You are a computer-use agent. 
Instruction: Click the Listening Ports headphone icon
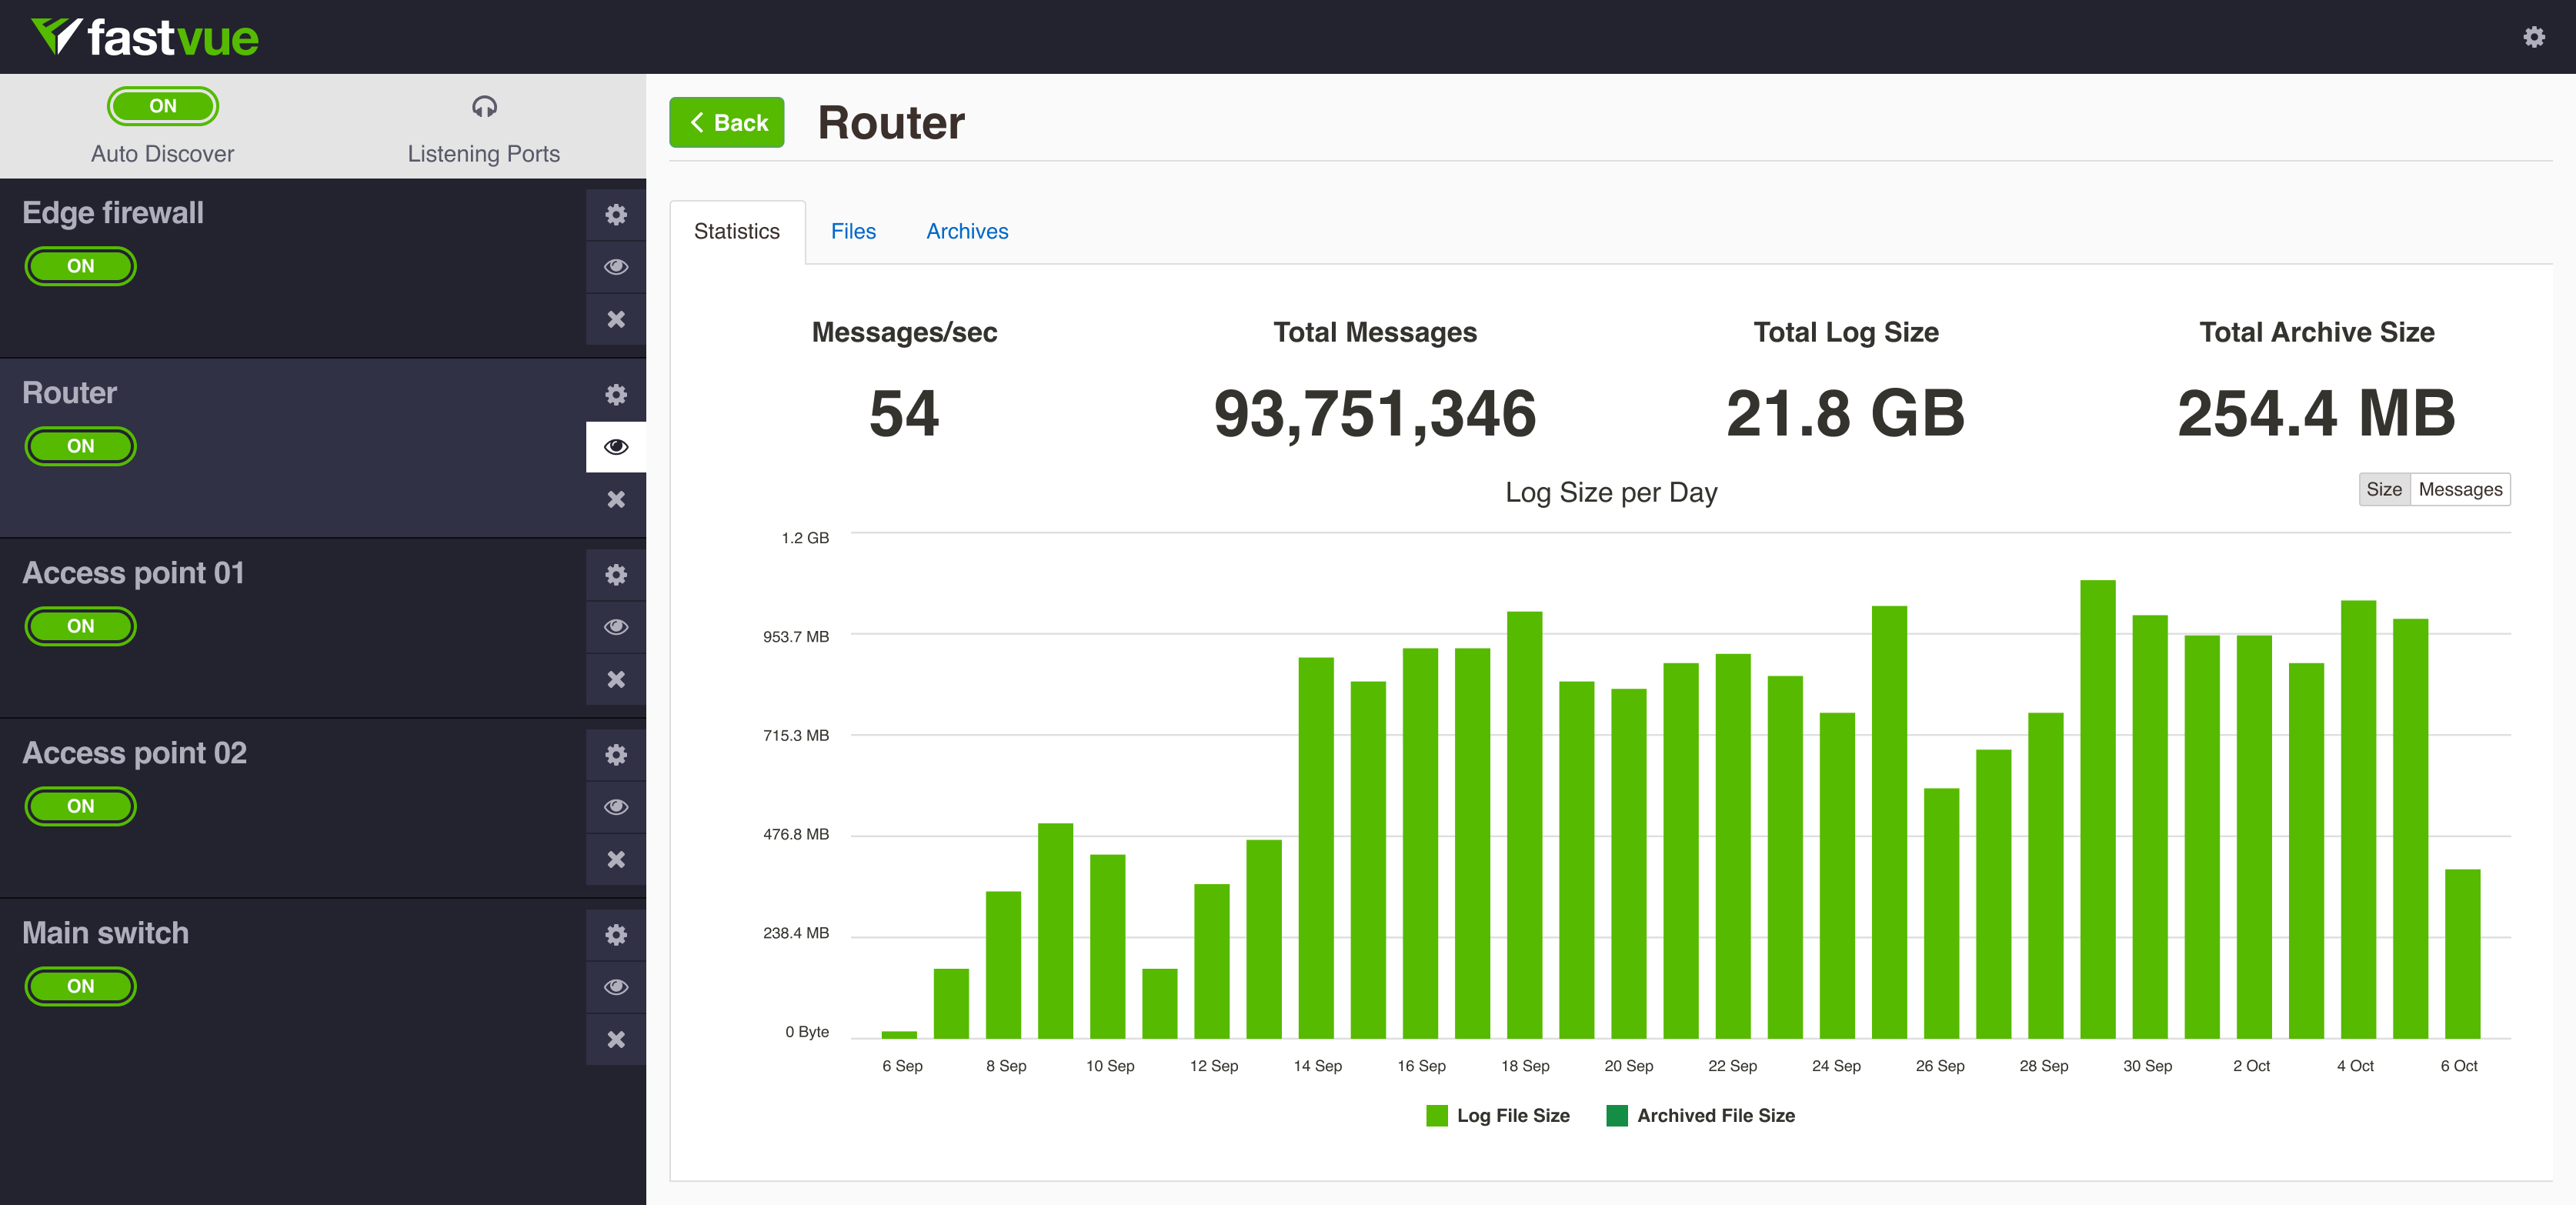point(484,107)
